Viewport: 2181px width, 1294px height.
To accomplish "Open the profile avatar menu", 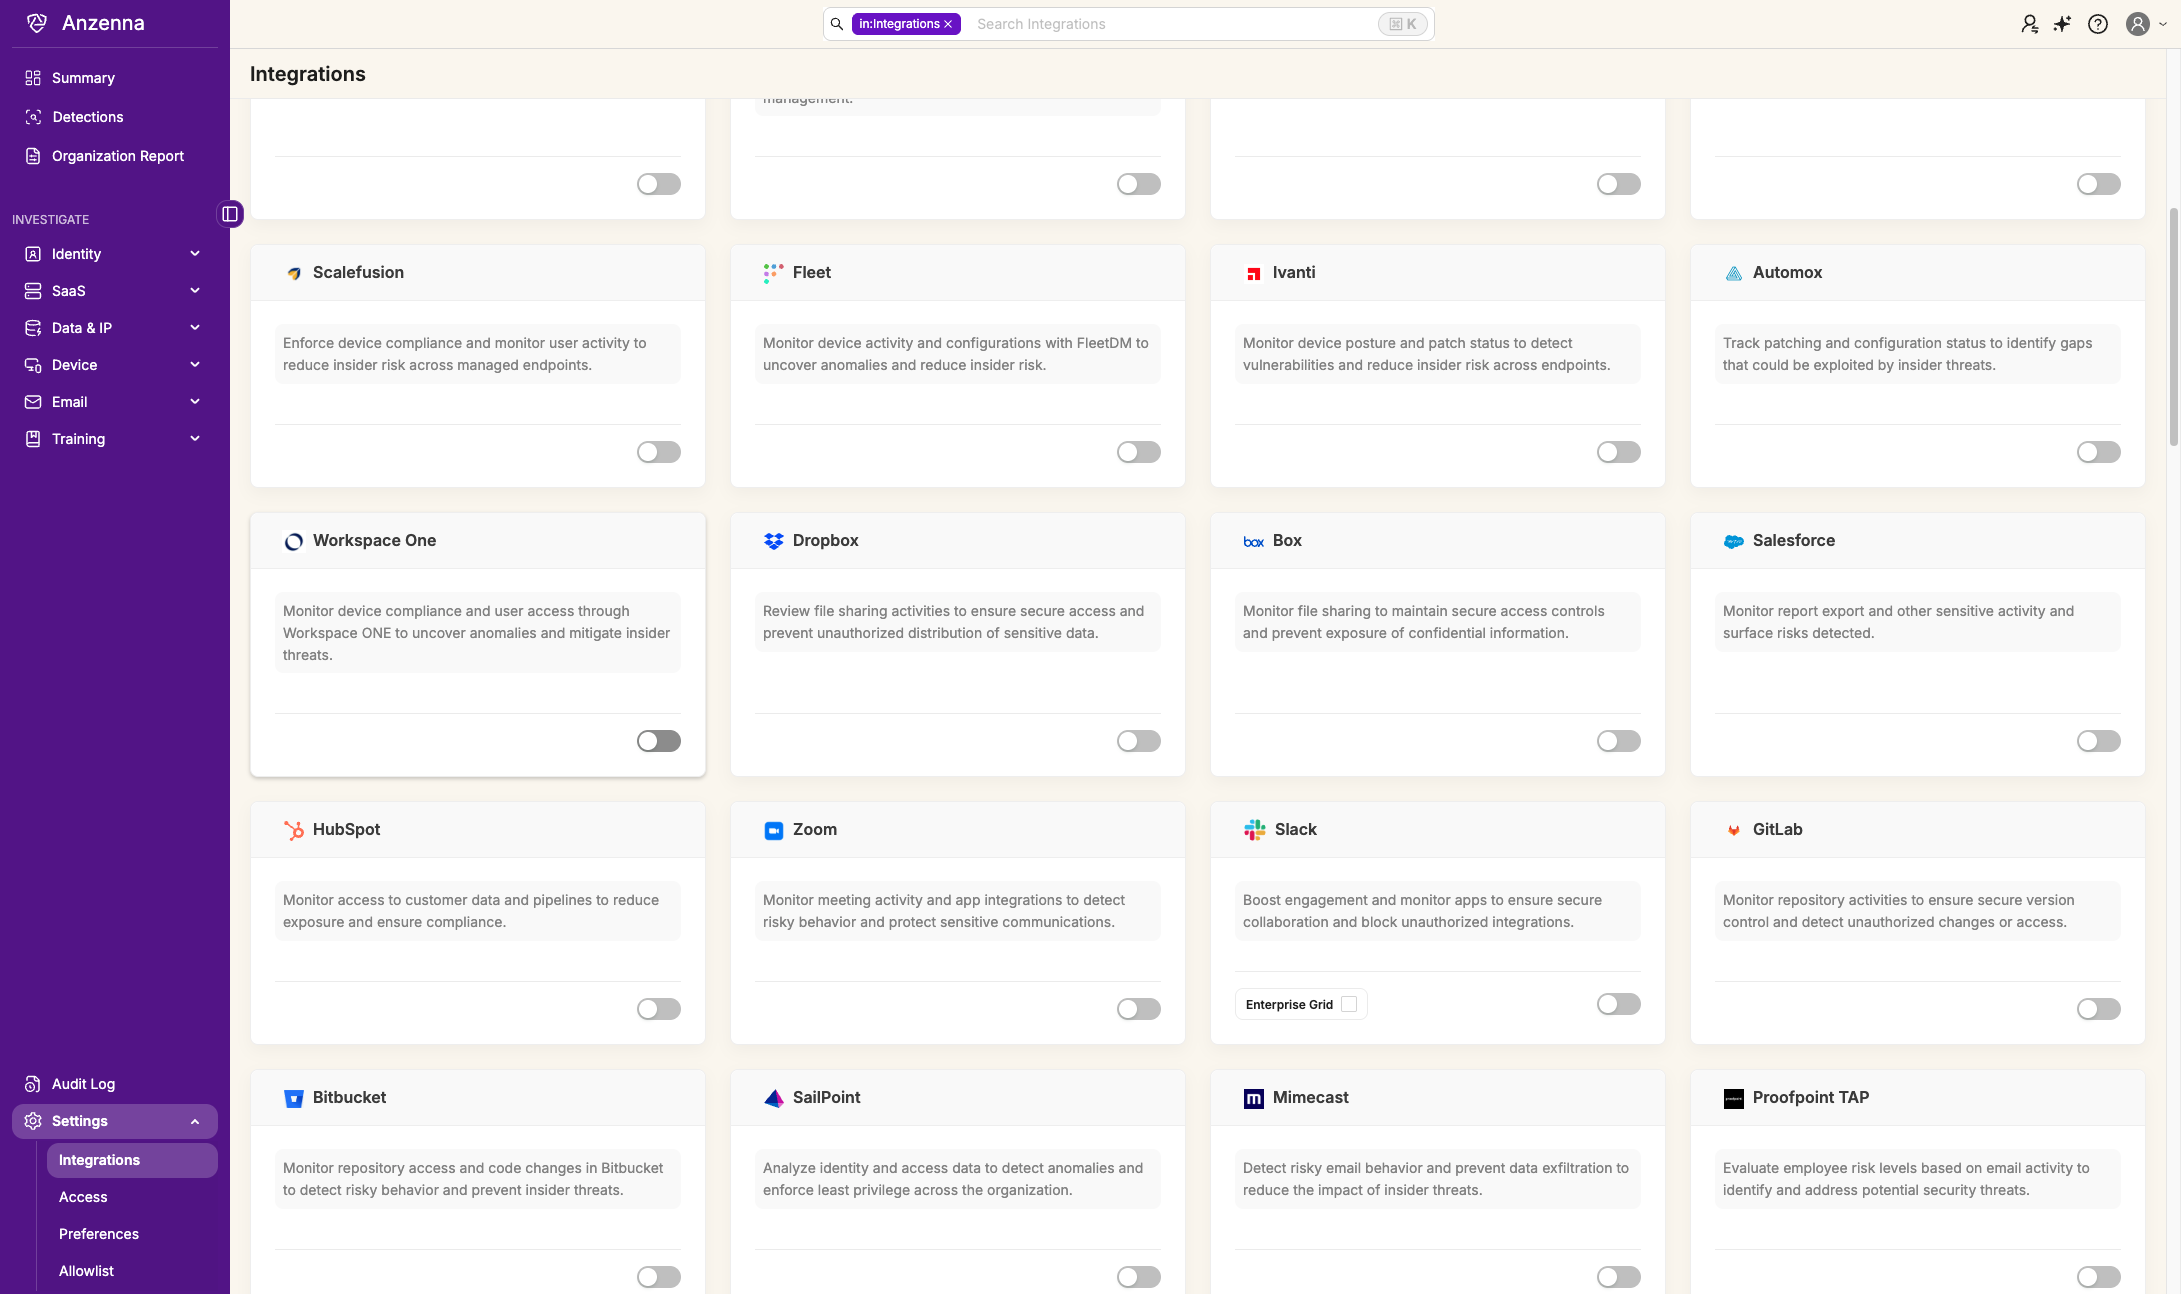I will [2138, 24].
